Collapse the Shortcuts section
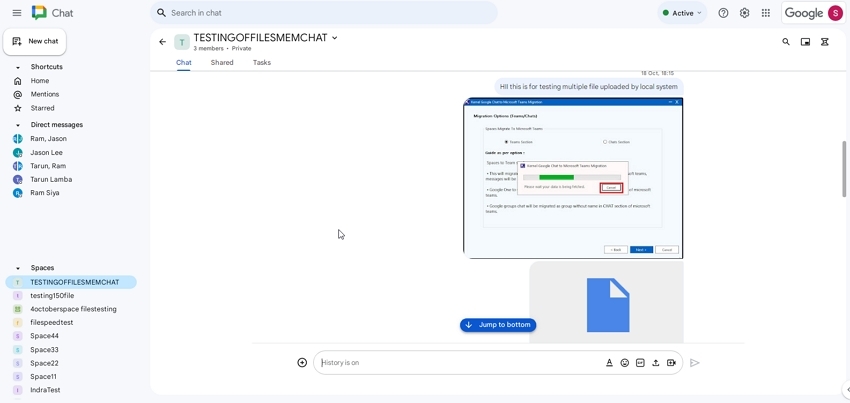The image size is (850, 403). coord(17,67)
